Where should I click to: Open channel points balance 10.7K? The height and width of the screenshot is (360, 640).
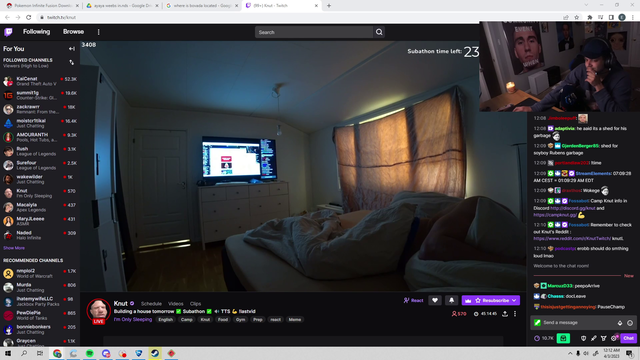click(x=544, y=338)
